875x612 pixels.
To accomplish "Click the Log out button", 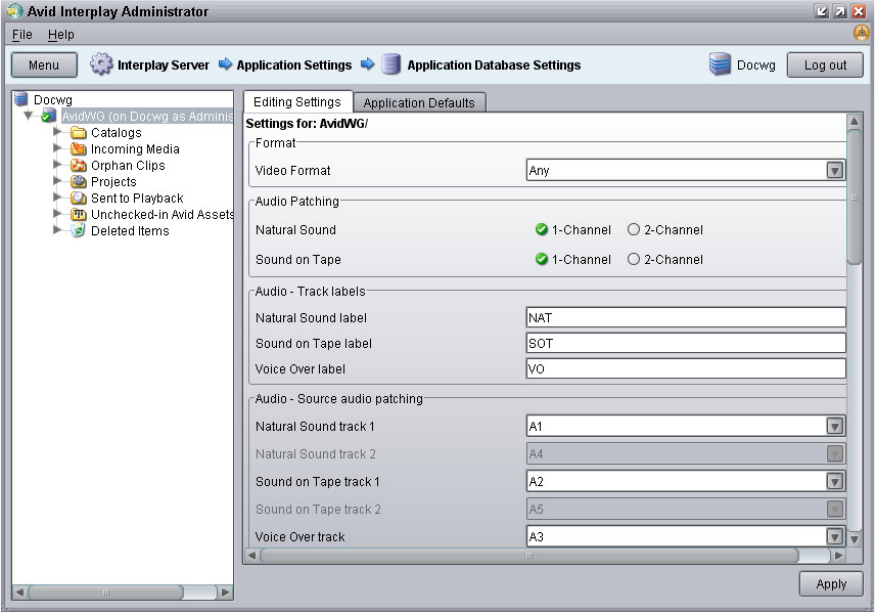I will pyautogui.click(x=824, y=65).
